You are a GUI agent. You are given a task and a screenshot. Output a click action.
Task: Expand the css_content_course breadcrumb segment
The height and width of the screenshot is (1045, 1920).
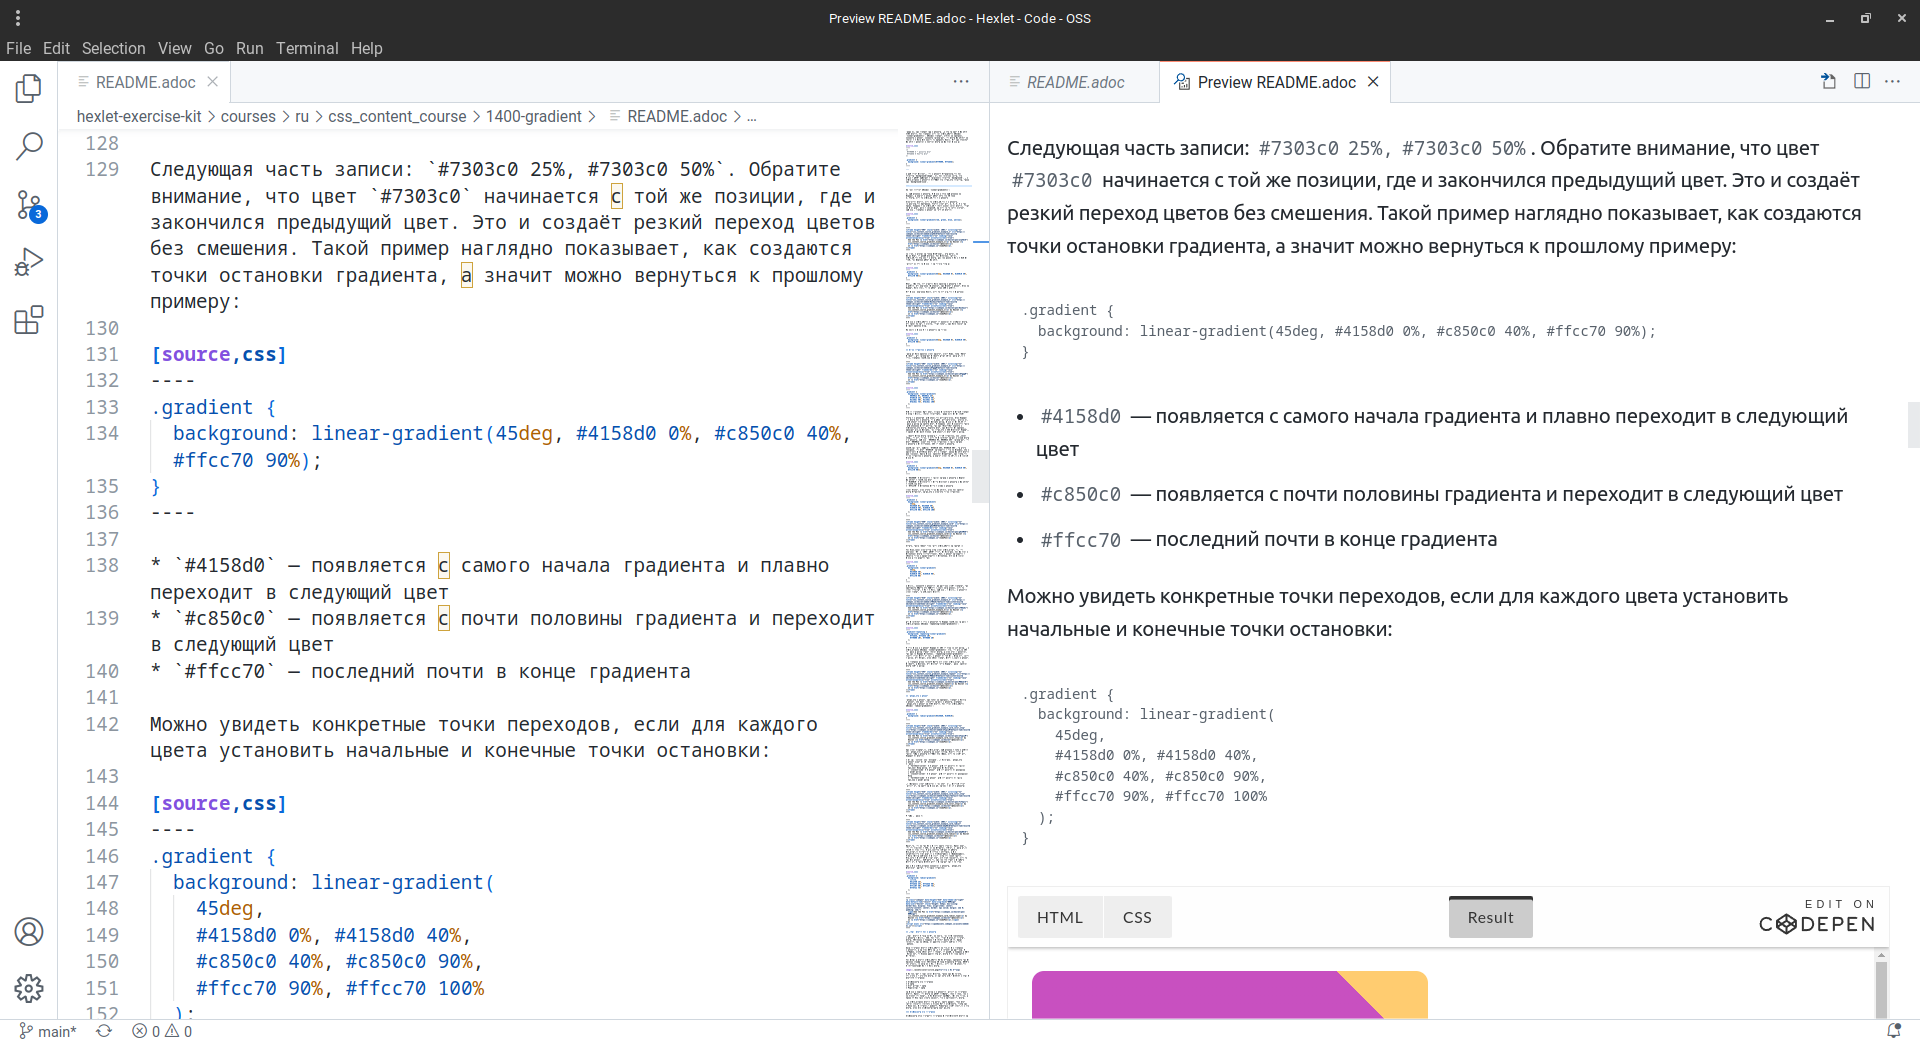click(x=397, y=117)
